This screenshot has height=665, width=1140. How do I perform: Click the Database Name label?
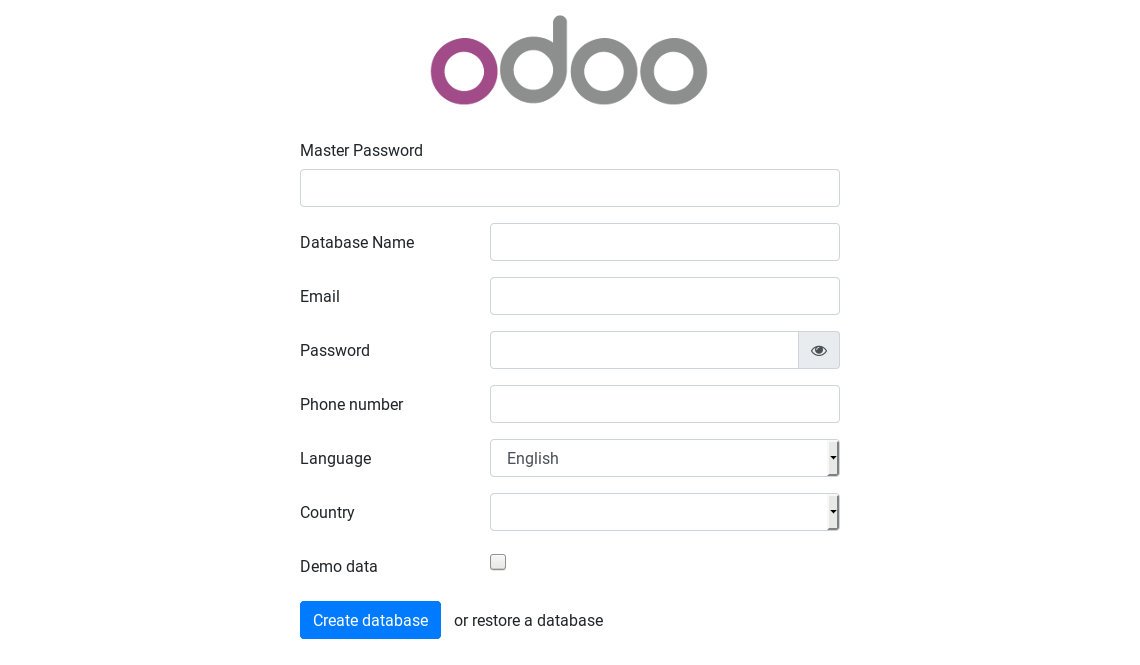[357, 243]
